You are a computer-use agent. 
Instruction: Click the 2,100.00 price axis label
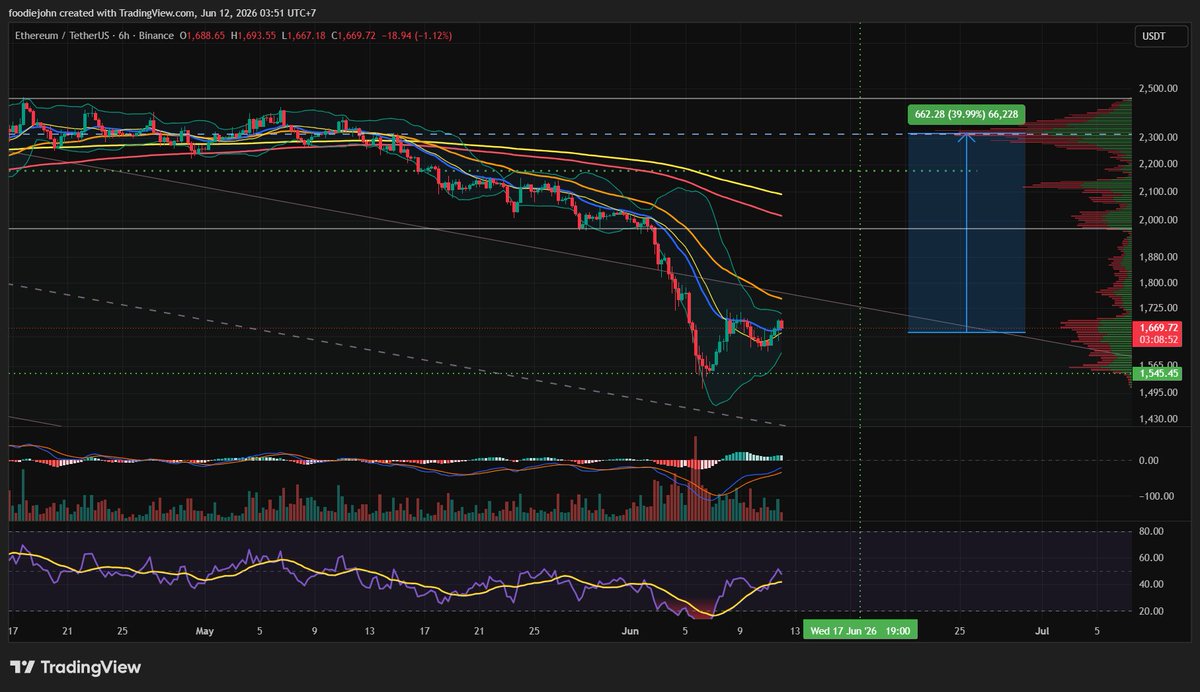1156,192
